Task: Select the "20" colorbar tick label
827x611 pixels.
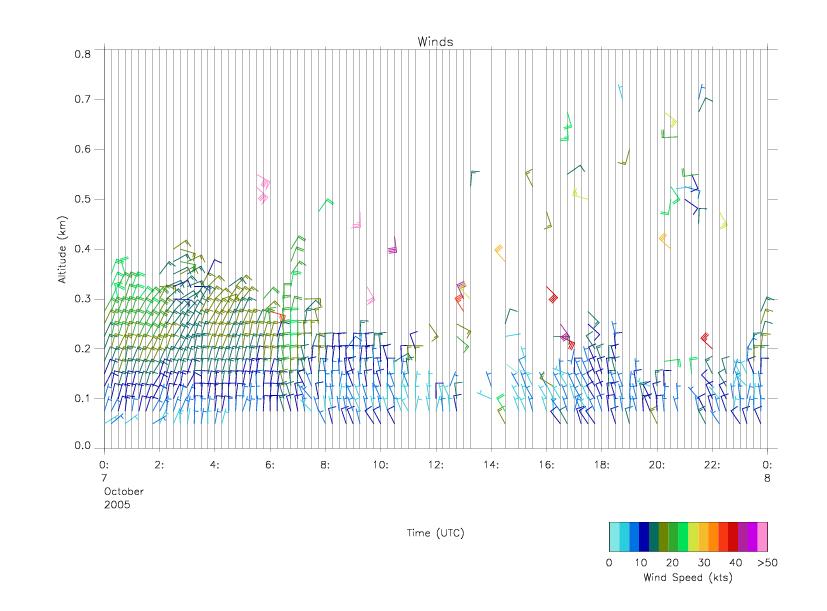Action: 672,562
